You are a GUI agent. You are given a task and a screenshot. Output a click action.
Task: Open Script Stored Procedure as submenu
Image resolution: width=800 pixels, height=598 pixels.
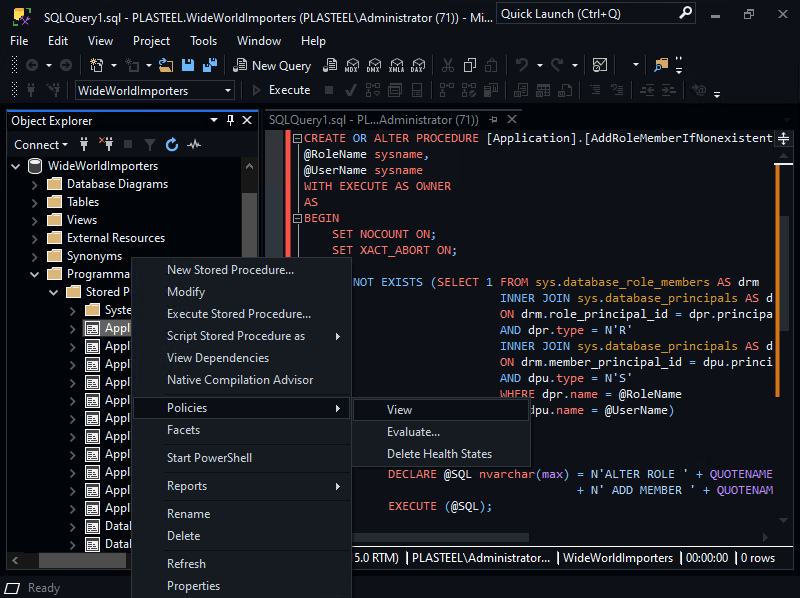click(242, 336)
